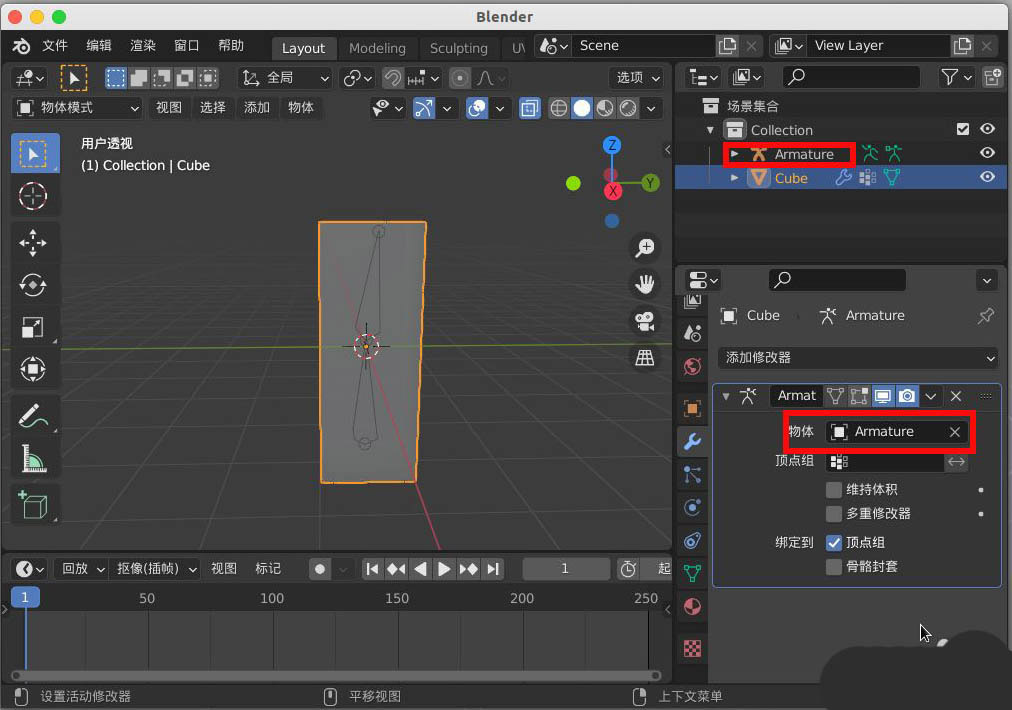Clear the Armature object field
The width and height of the screenshot is (1012, 710).
[955, 432]
